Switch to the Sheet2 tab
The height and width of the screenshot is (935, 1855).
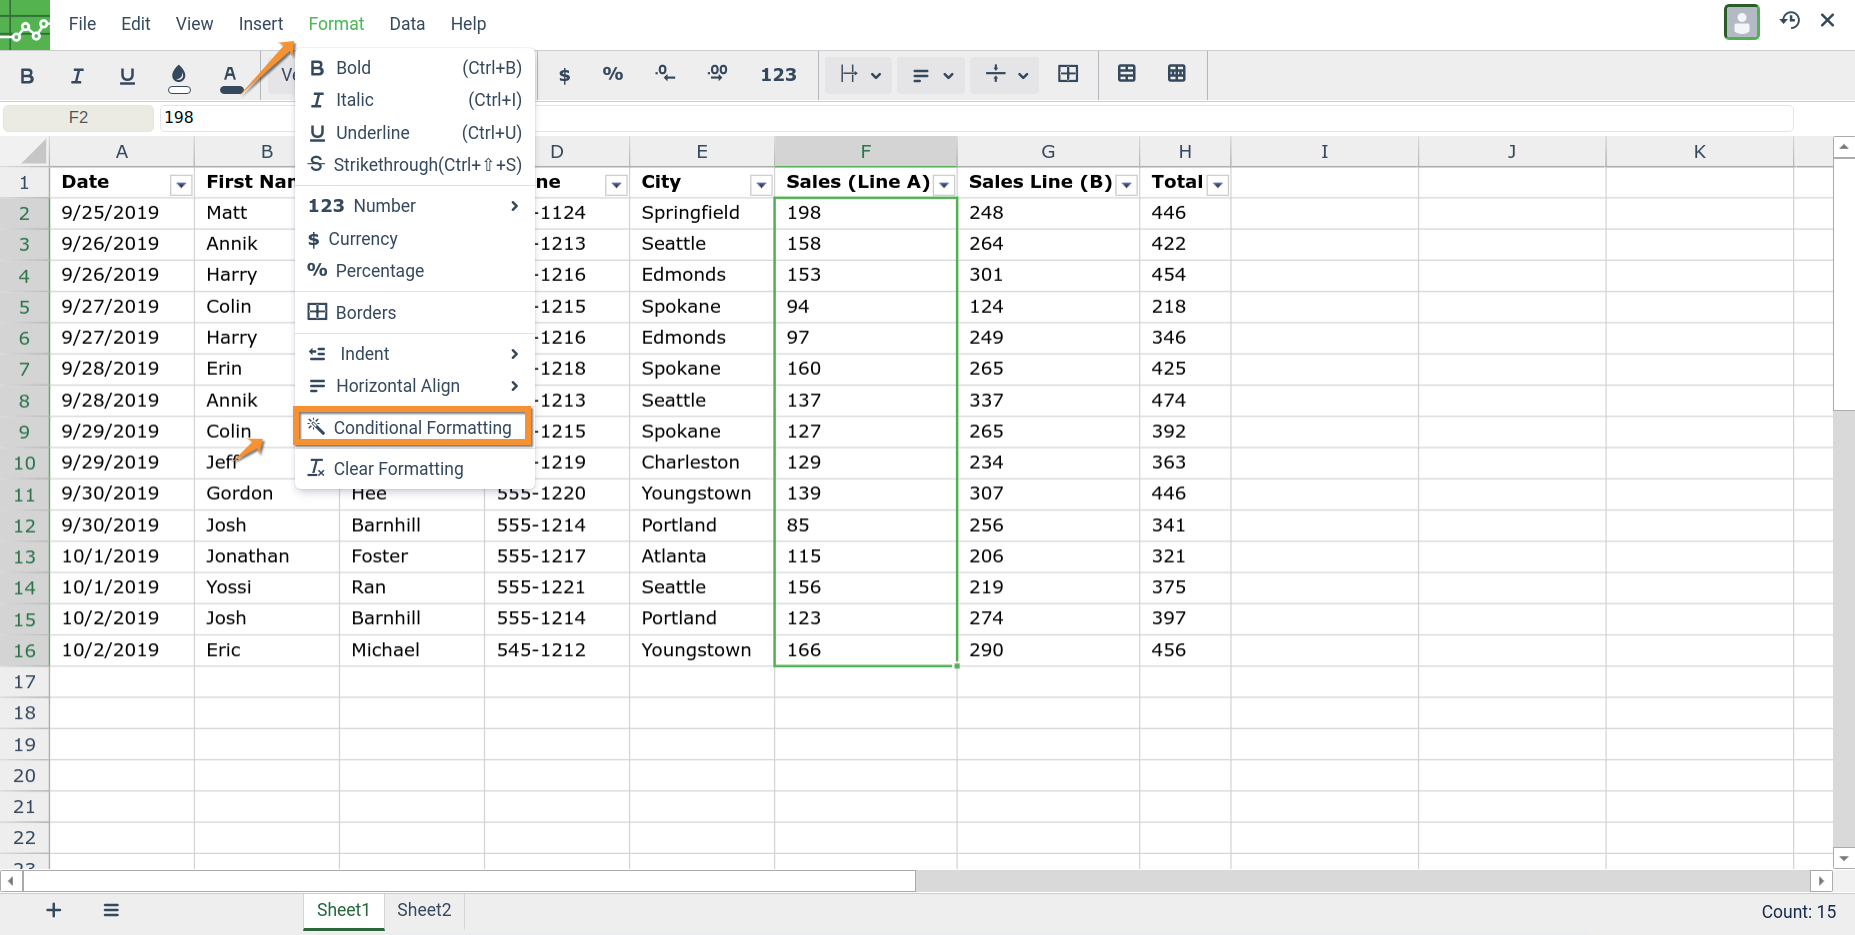[424, 910]
